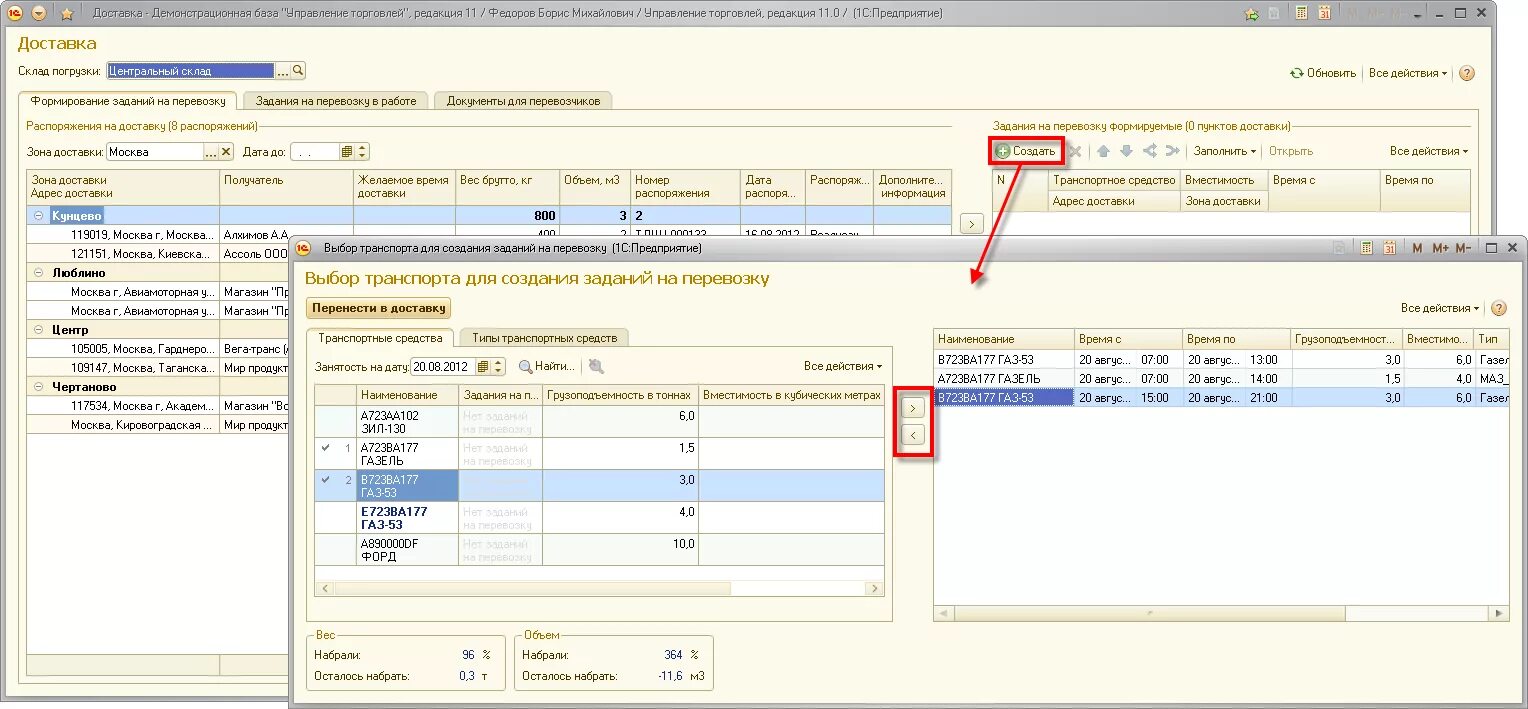Click M memory button in dialog title bar

pyautogui.click(x=1416, y=248)
